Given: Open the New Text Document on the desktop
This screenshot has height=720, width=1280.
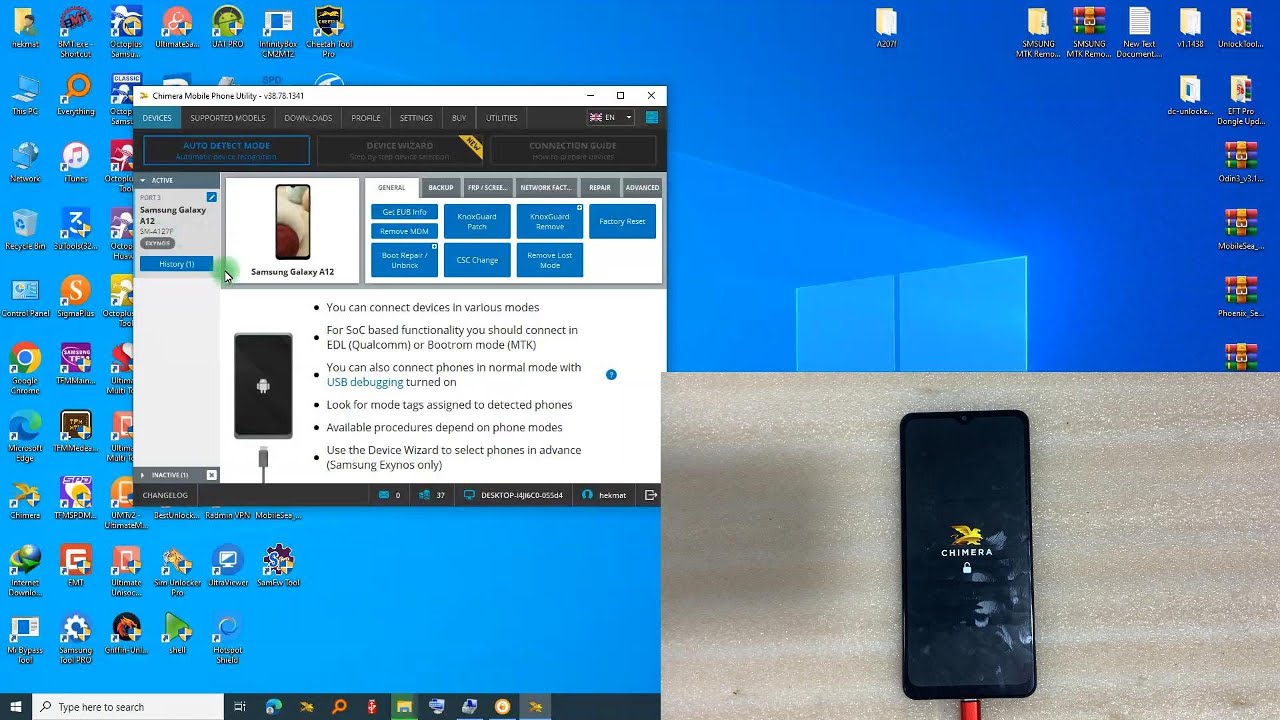Looking at the screenshot, I should pos(1139,32).
